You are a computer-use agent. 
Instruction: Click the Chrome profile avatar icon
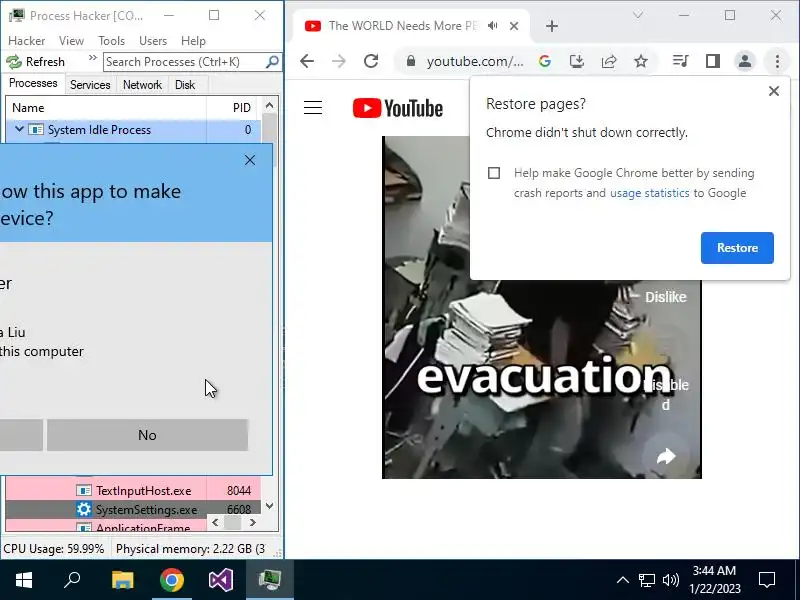coord(745,61)
